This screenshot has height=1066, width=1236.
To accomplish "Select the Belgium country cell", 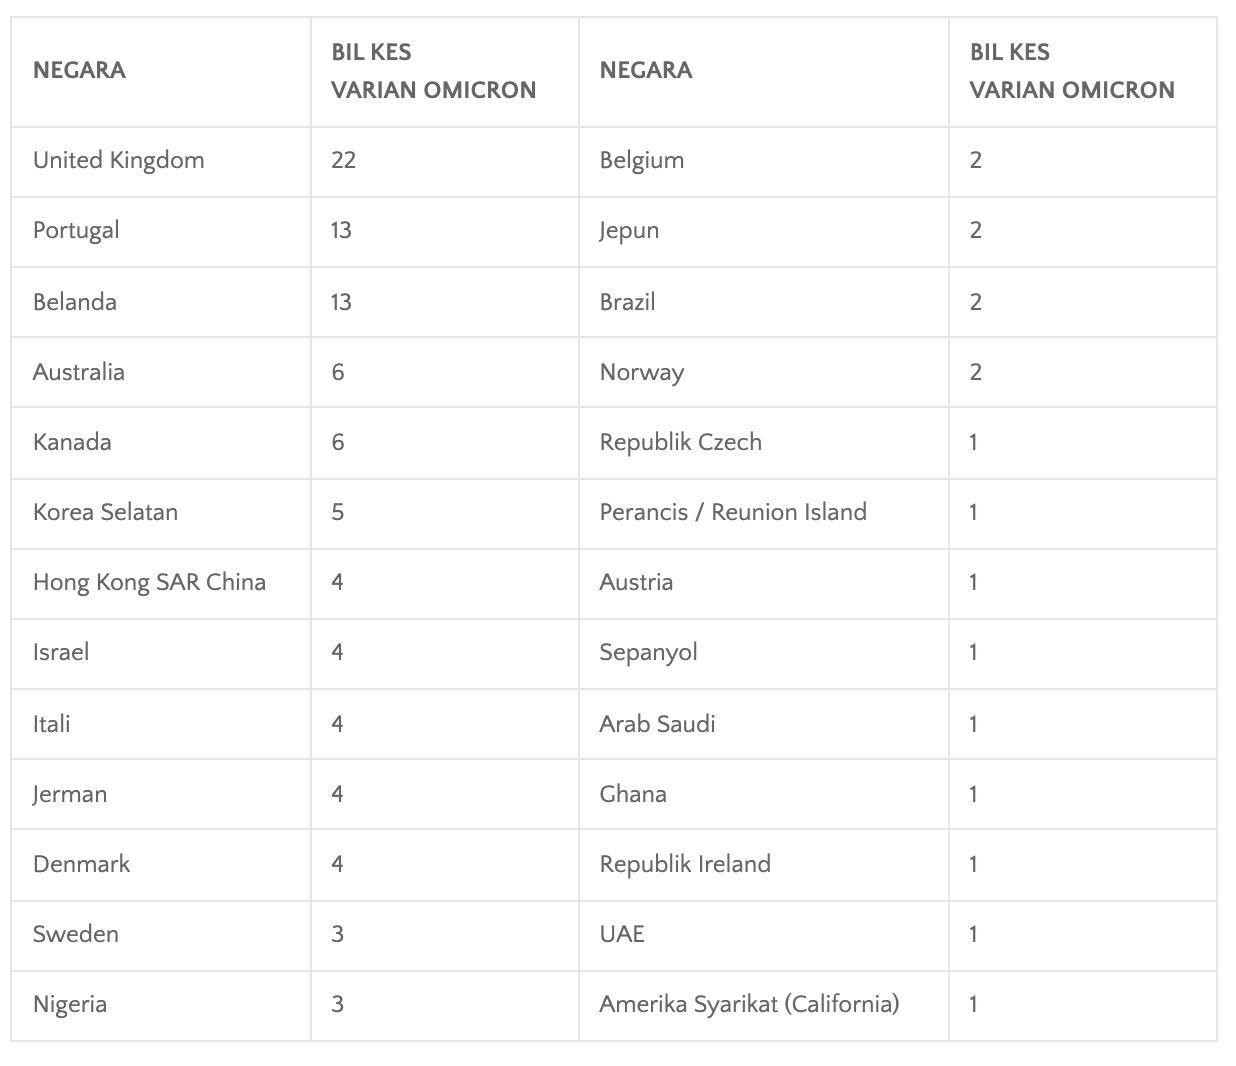I will tap(642, 161).
